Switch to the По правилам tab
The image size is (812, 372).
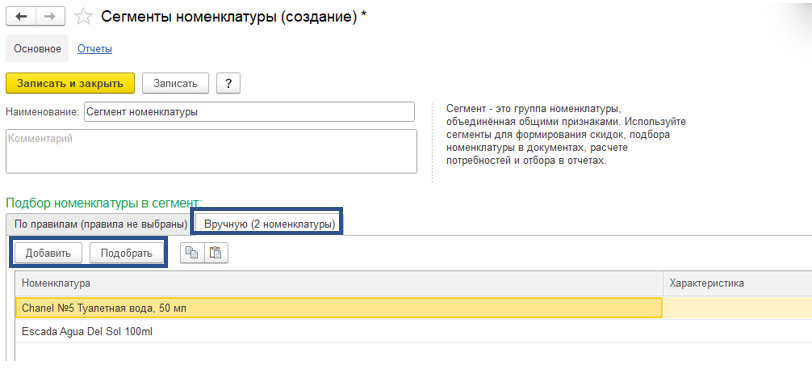tap(100, 225)
